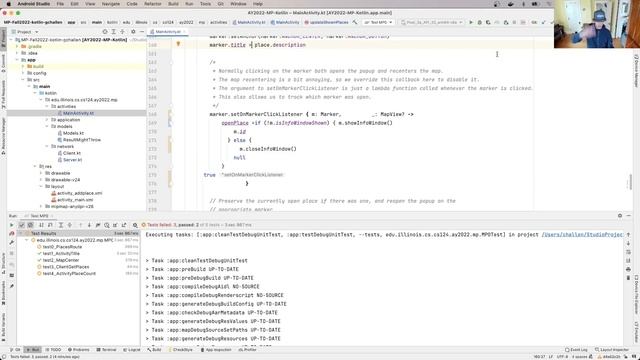This screenshot has width=640, height=360.
Task: Open the Build menu
Action: point(173,4)
